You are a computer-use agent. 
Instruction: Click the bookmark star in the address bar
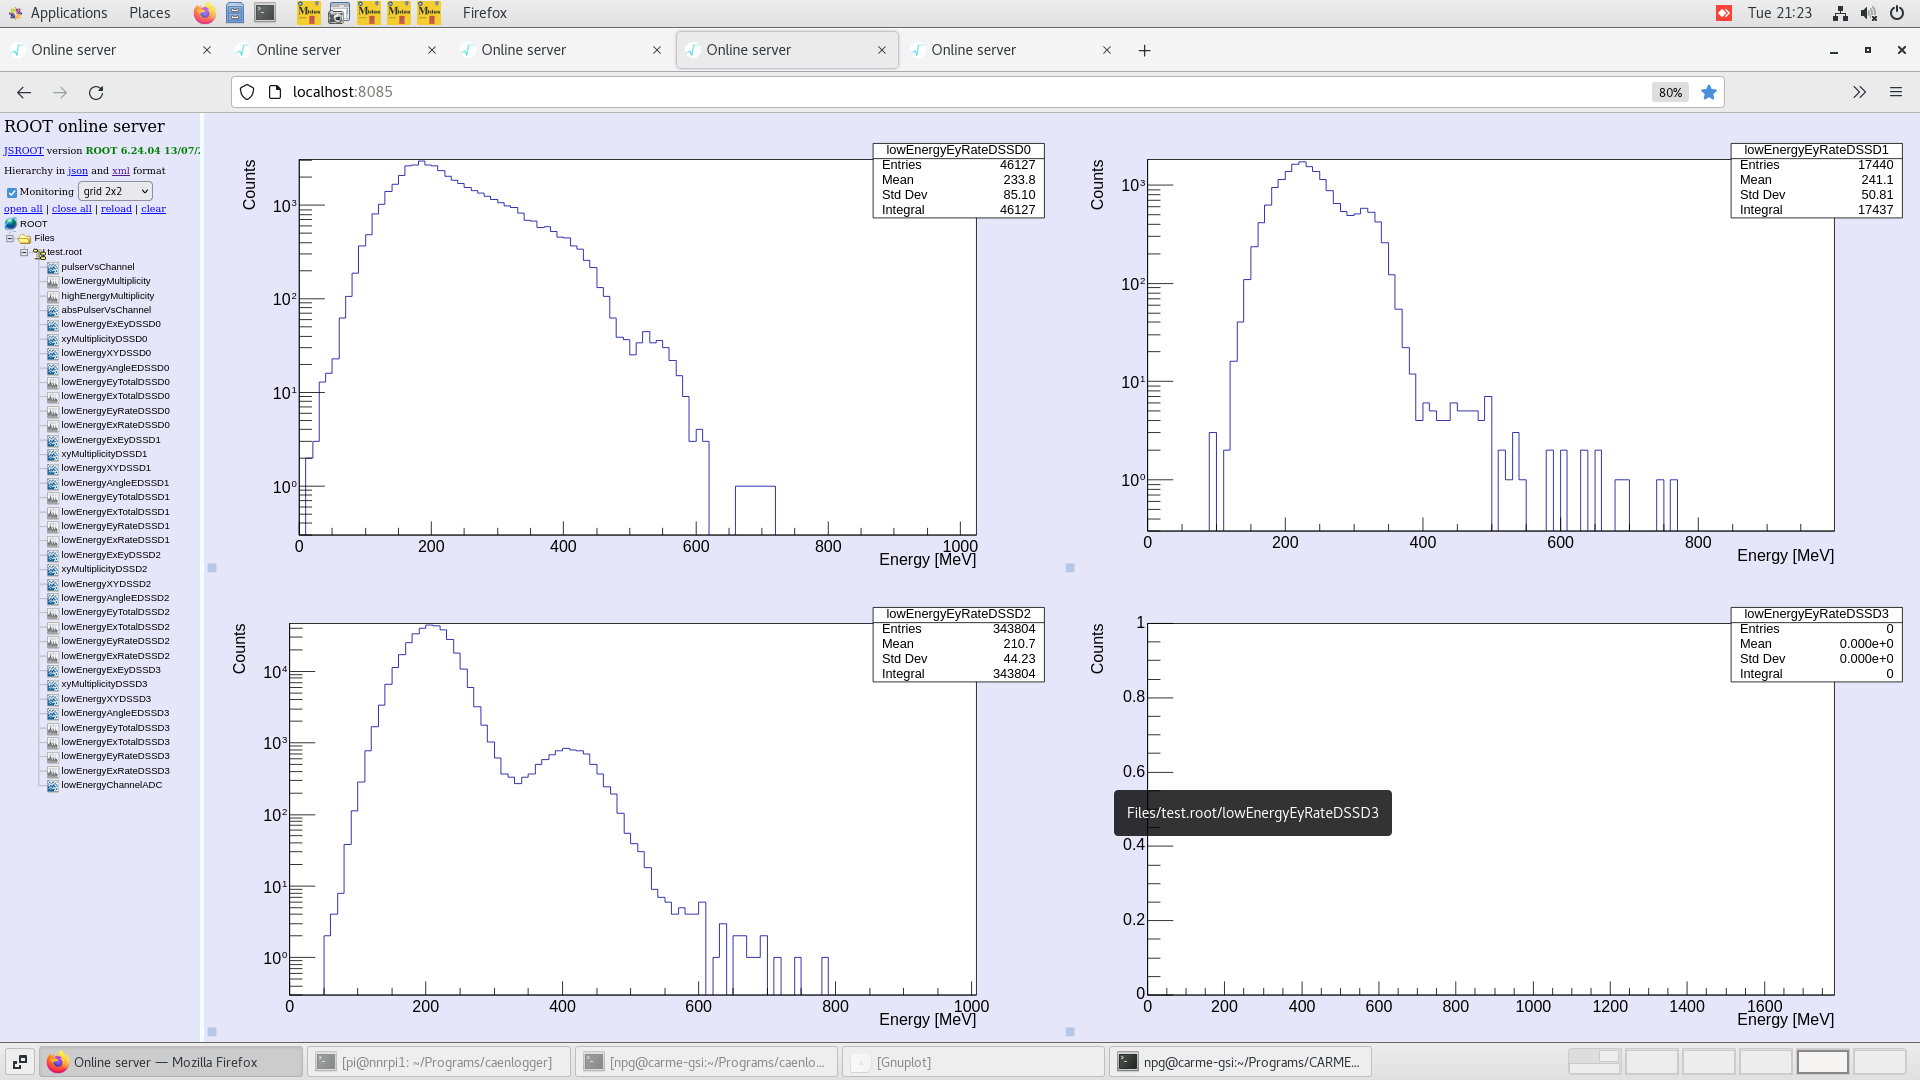(1709, 92)
